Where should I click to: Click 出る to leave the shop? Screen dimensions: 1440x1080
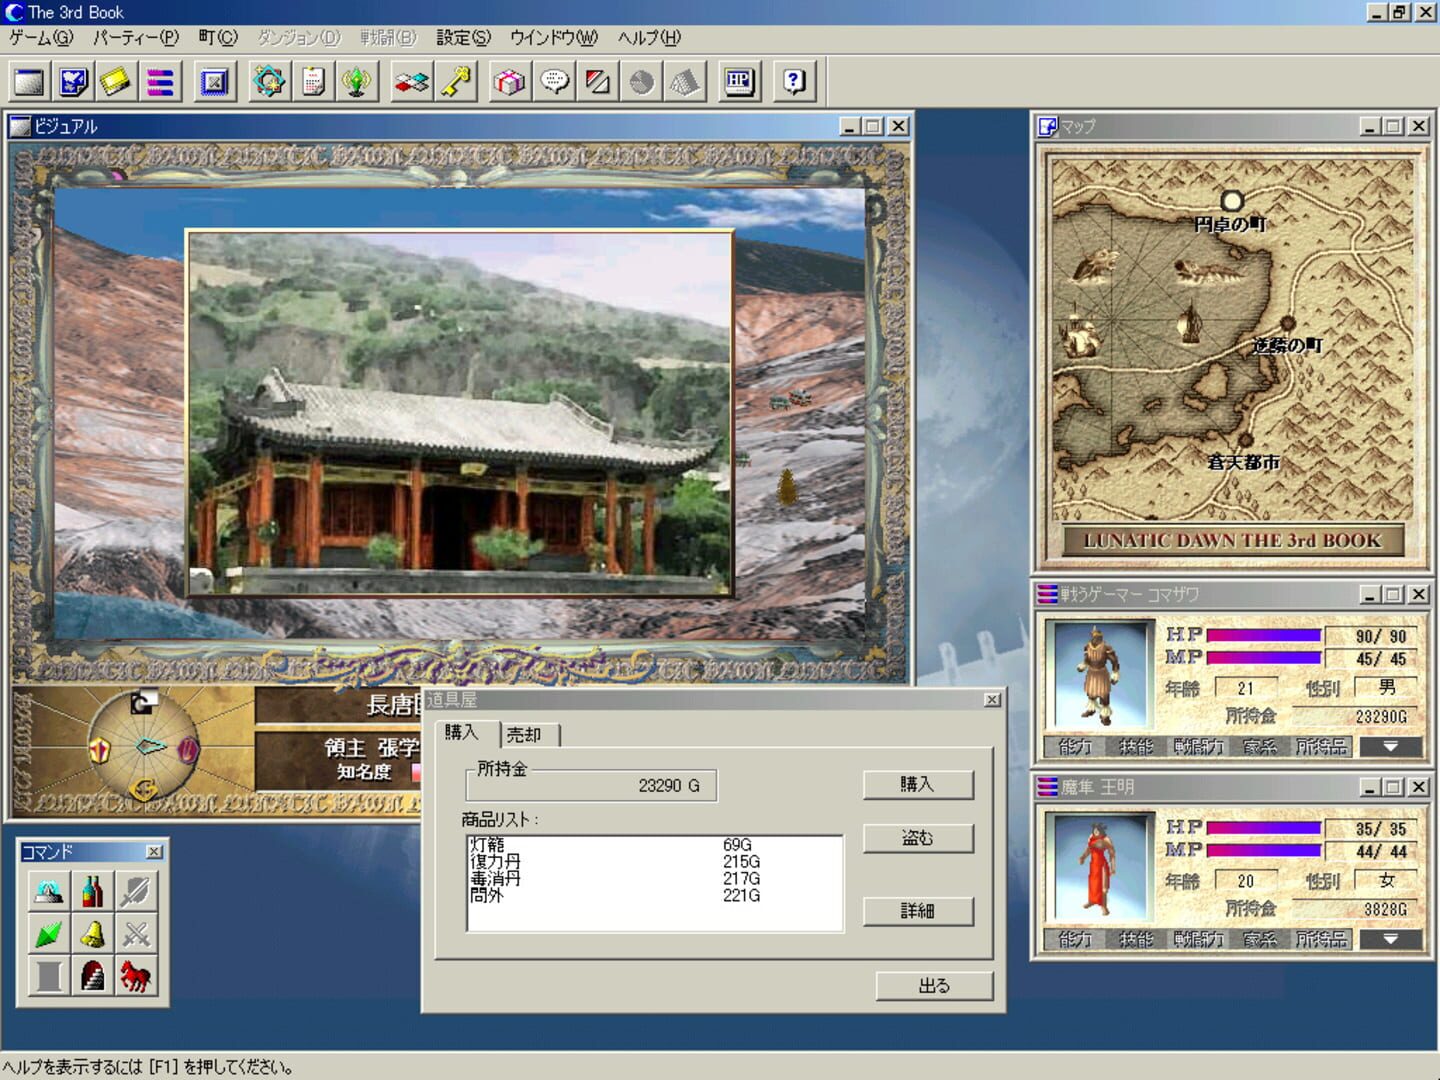pyautogui.click(x=933, y=985)
